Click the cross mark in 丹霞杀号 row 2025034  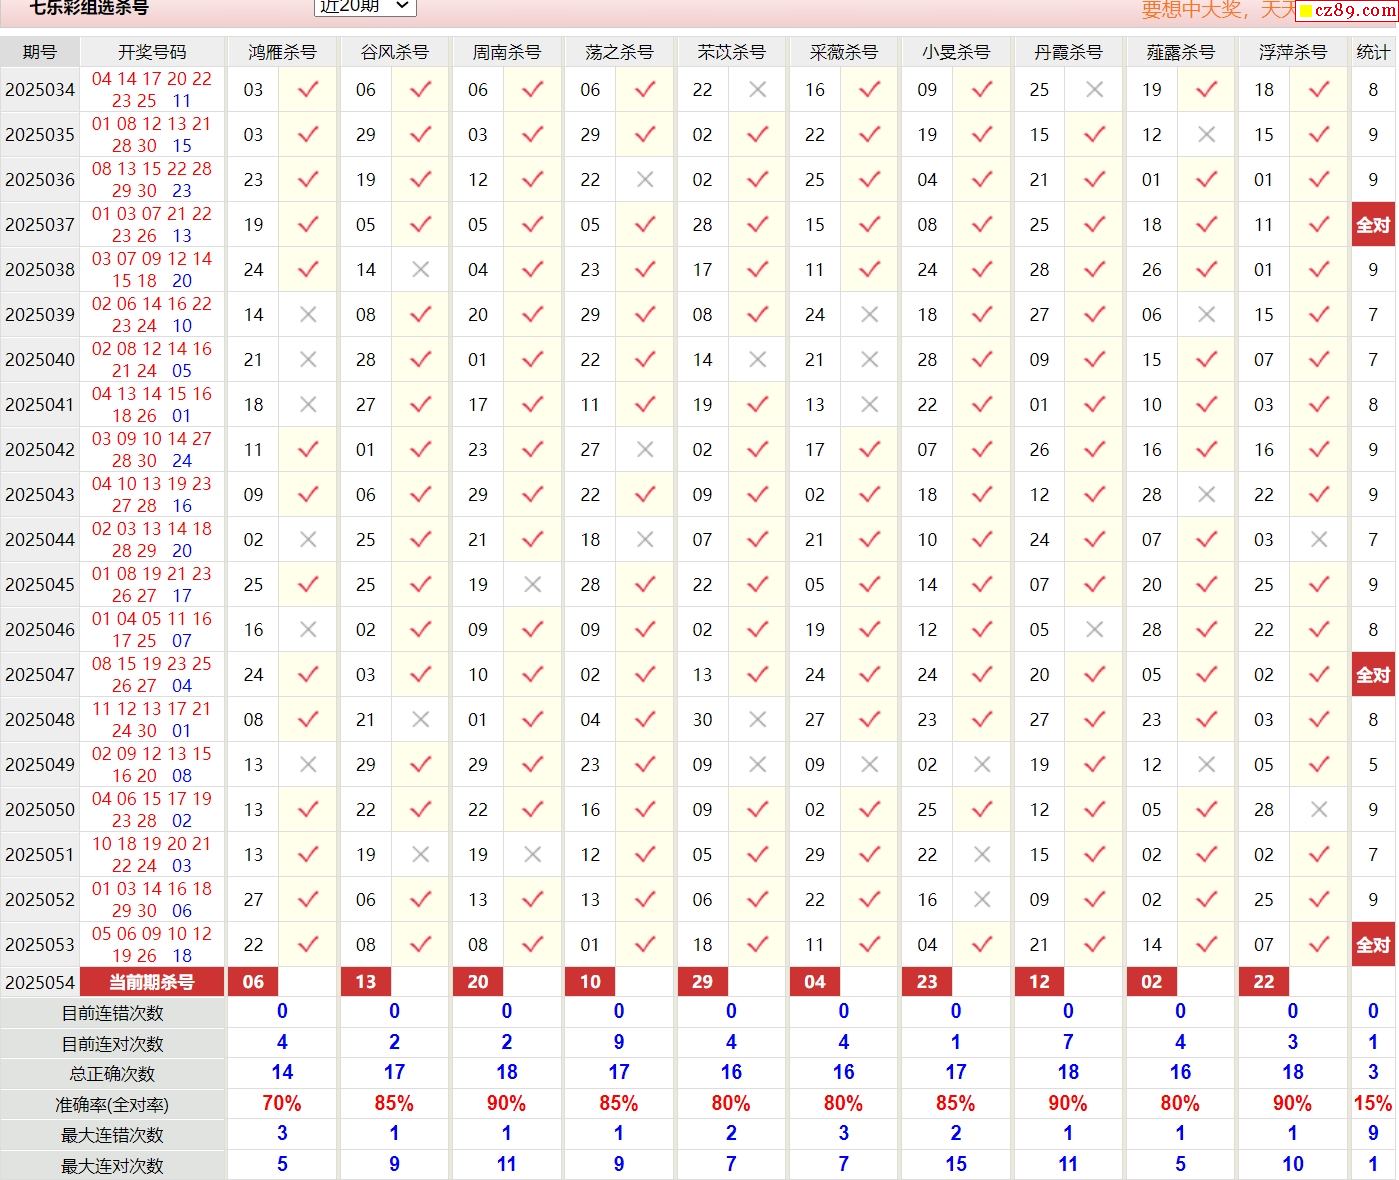1094,90
